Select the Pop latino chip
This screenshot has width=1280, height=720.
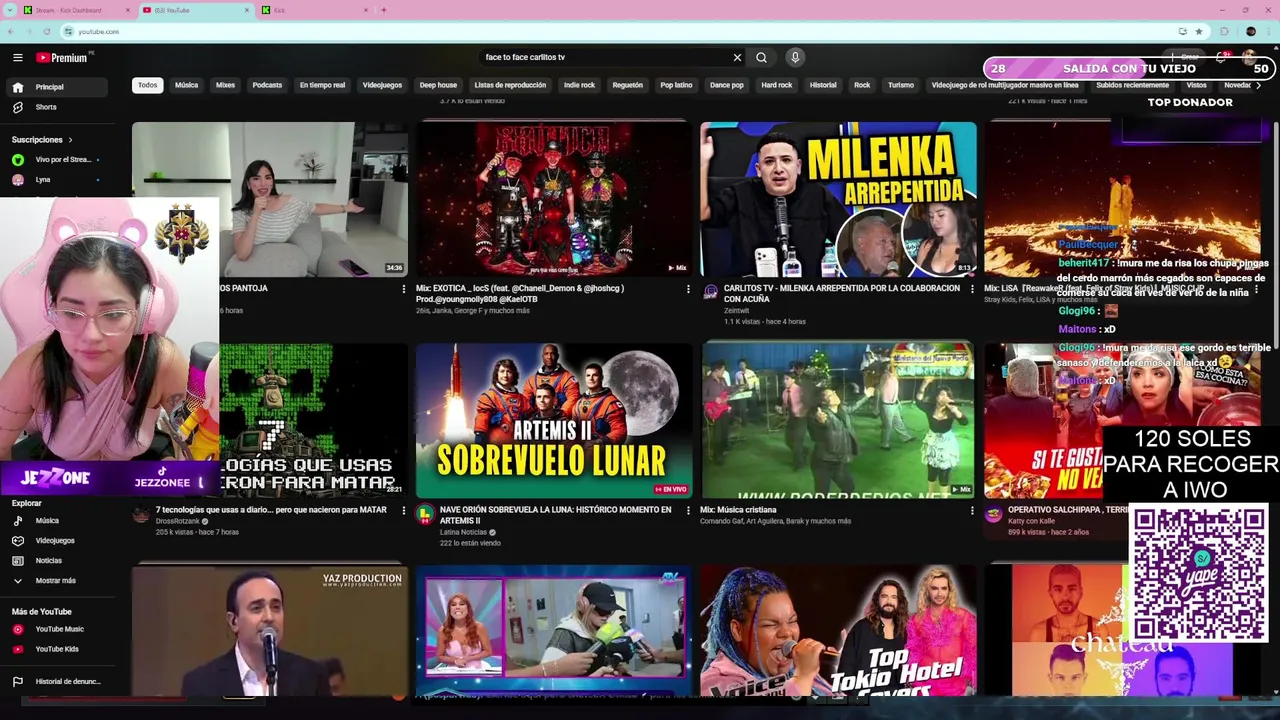(676, 85)
